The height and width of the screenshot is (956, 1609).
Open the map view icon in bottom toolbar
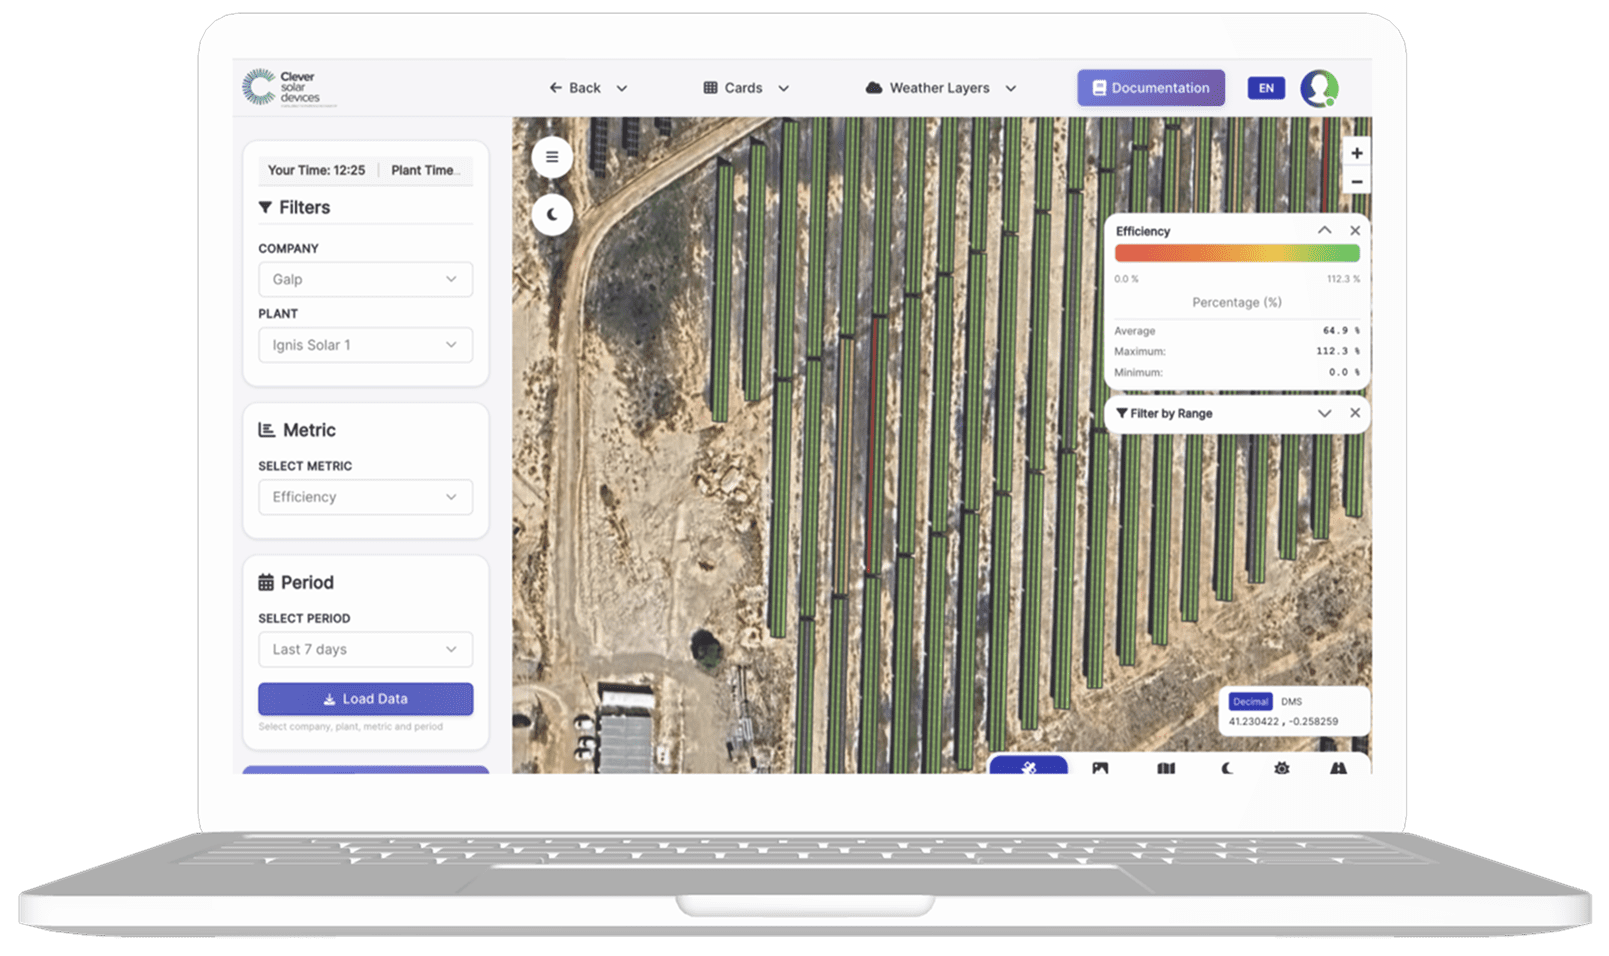[1165, 769]
